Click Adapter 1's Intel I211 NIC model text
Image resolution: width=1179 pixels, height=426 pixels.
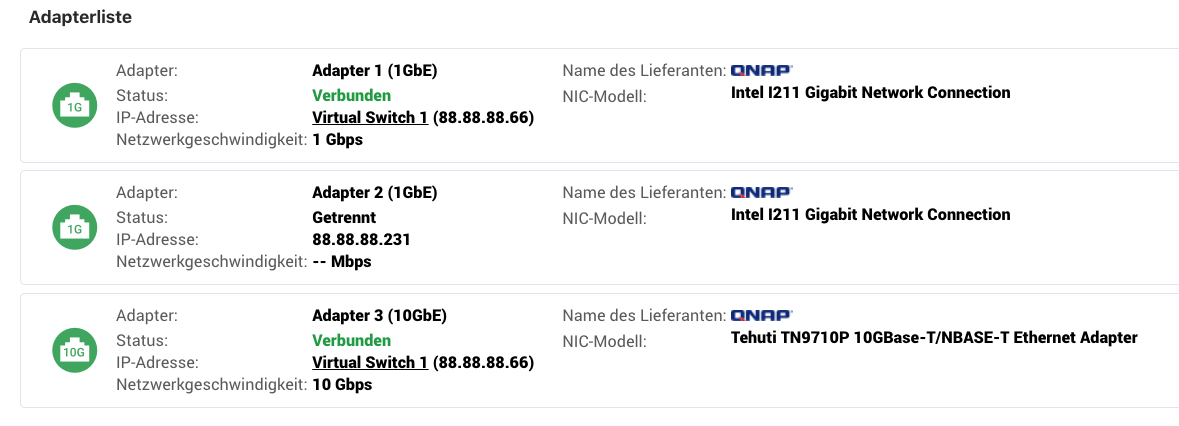[x=871, y=92]
